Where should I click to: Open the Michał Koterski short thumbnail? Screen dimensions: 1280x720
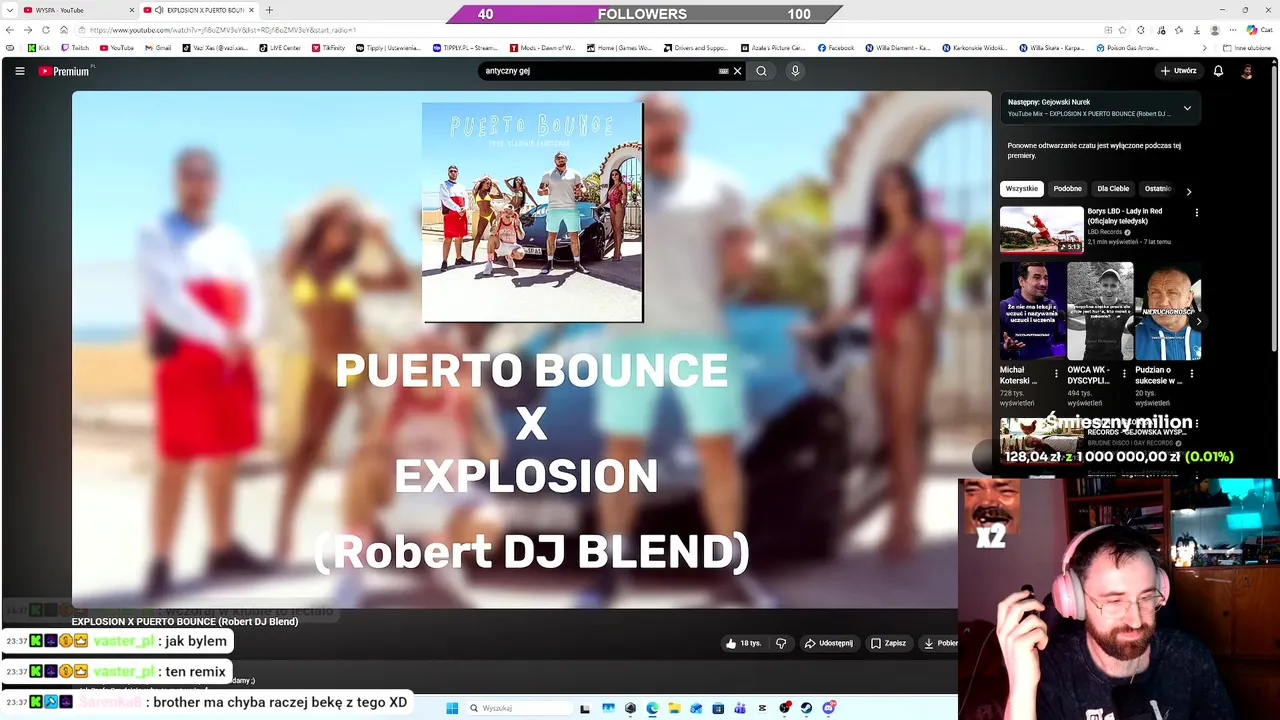[x=1033, y=310]
